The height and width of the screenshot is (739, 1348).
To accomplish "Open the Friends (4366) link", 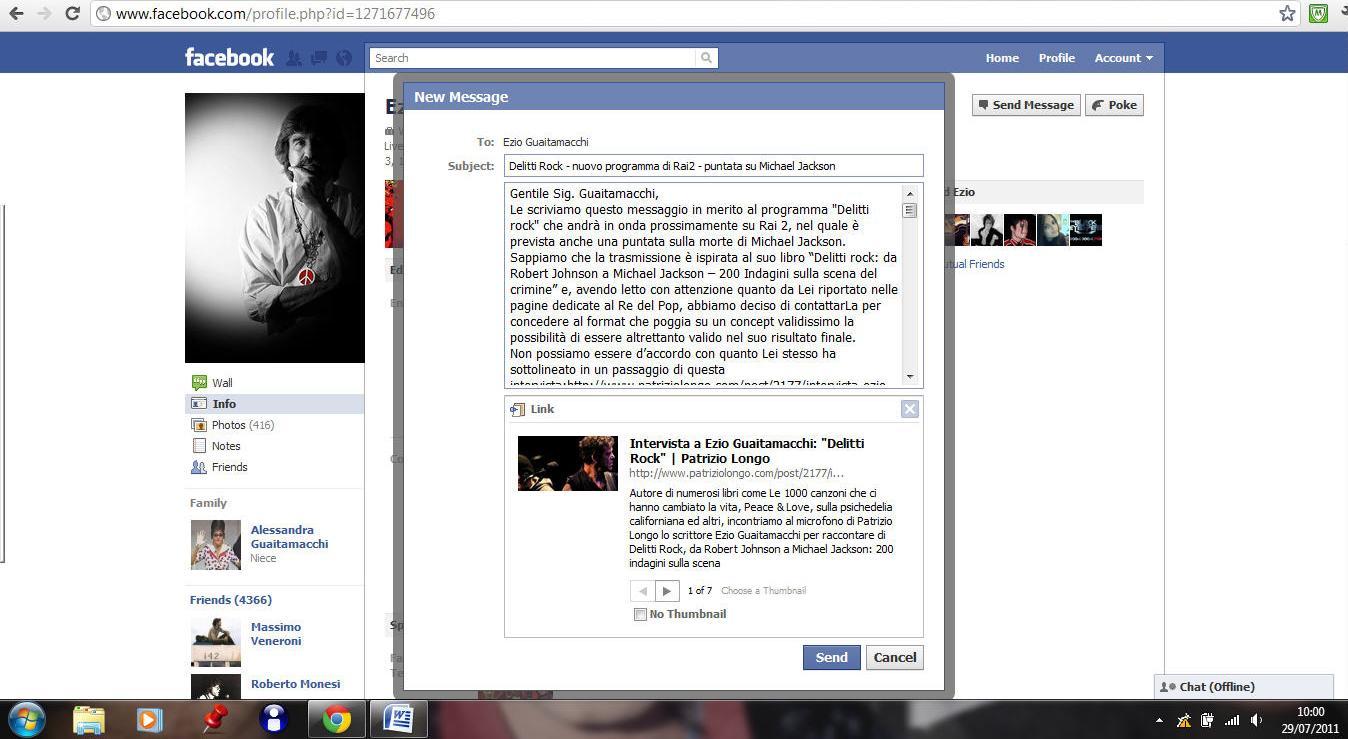I will (231, 600).
